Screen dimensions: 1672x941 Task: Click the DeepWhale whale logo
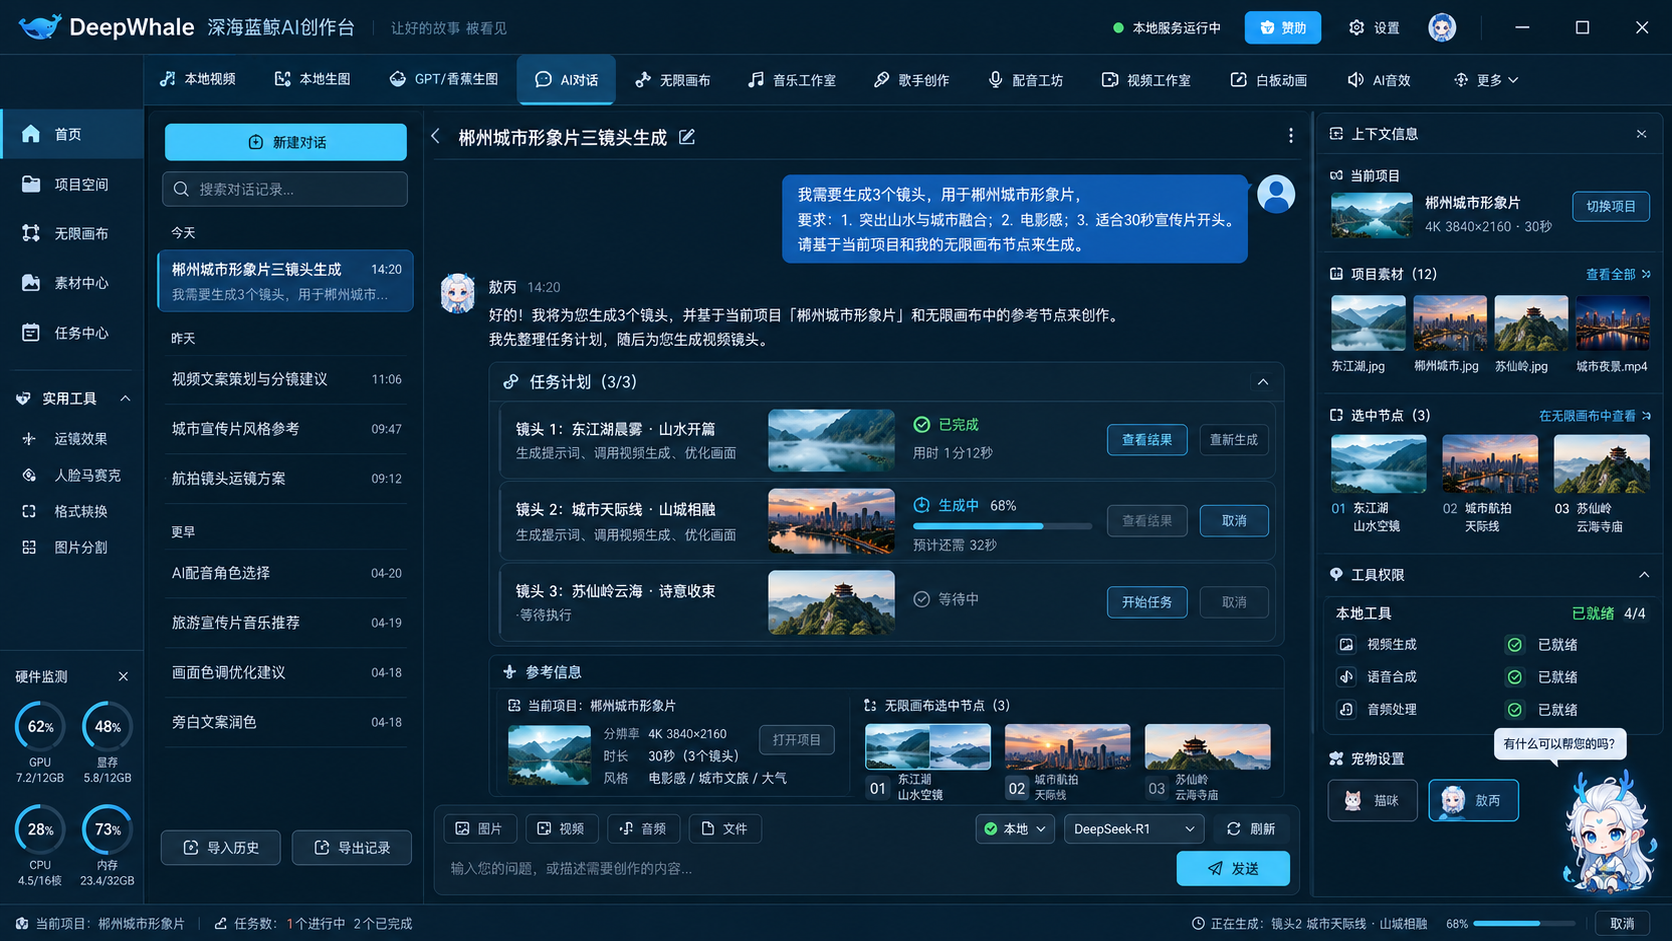40,27
